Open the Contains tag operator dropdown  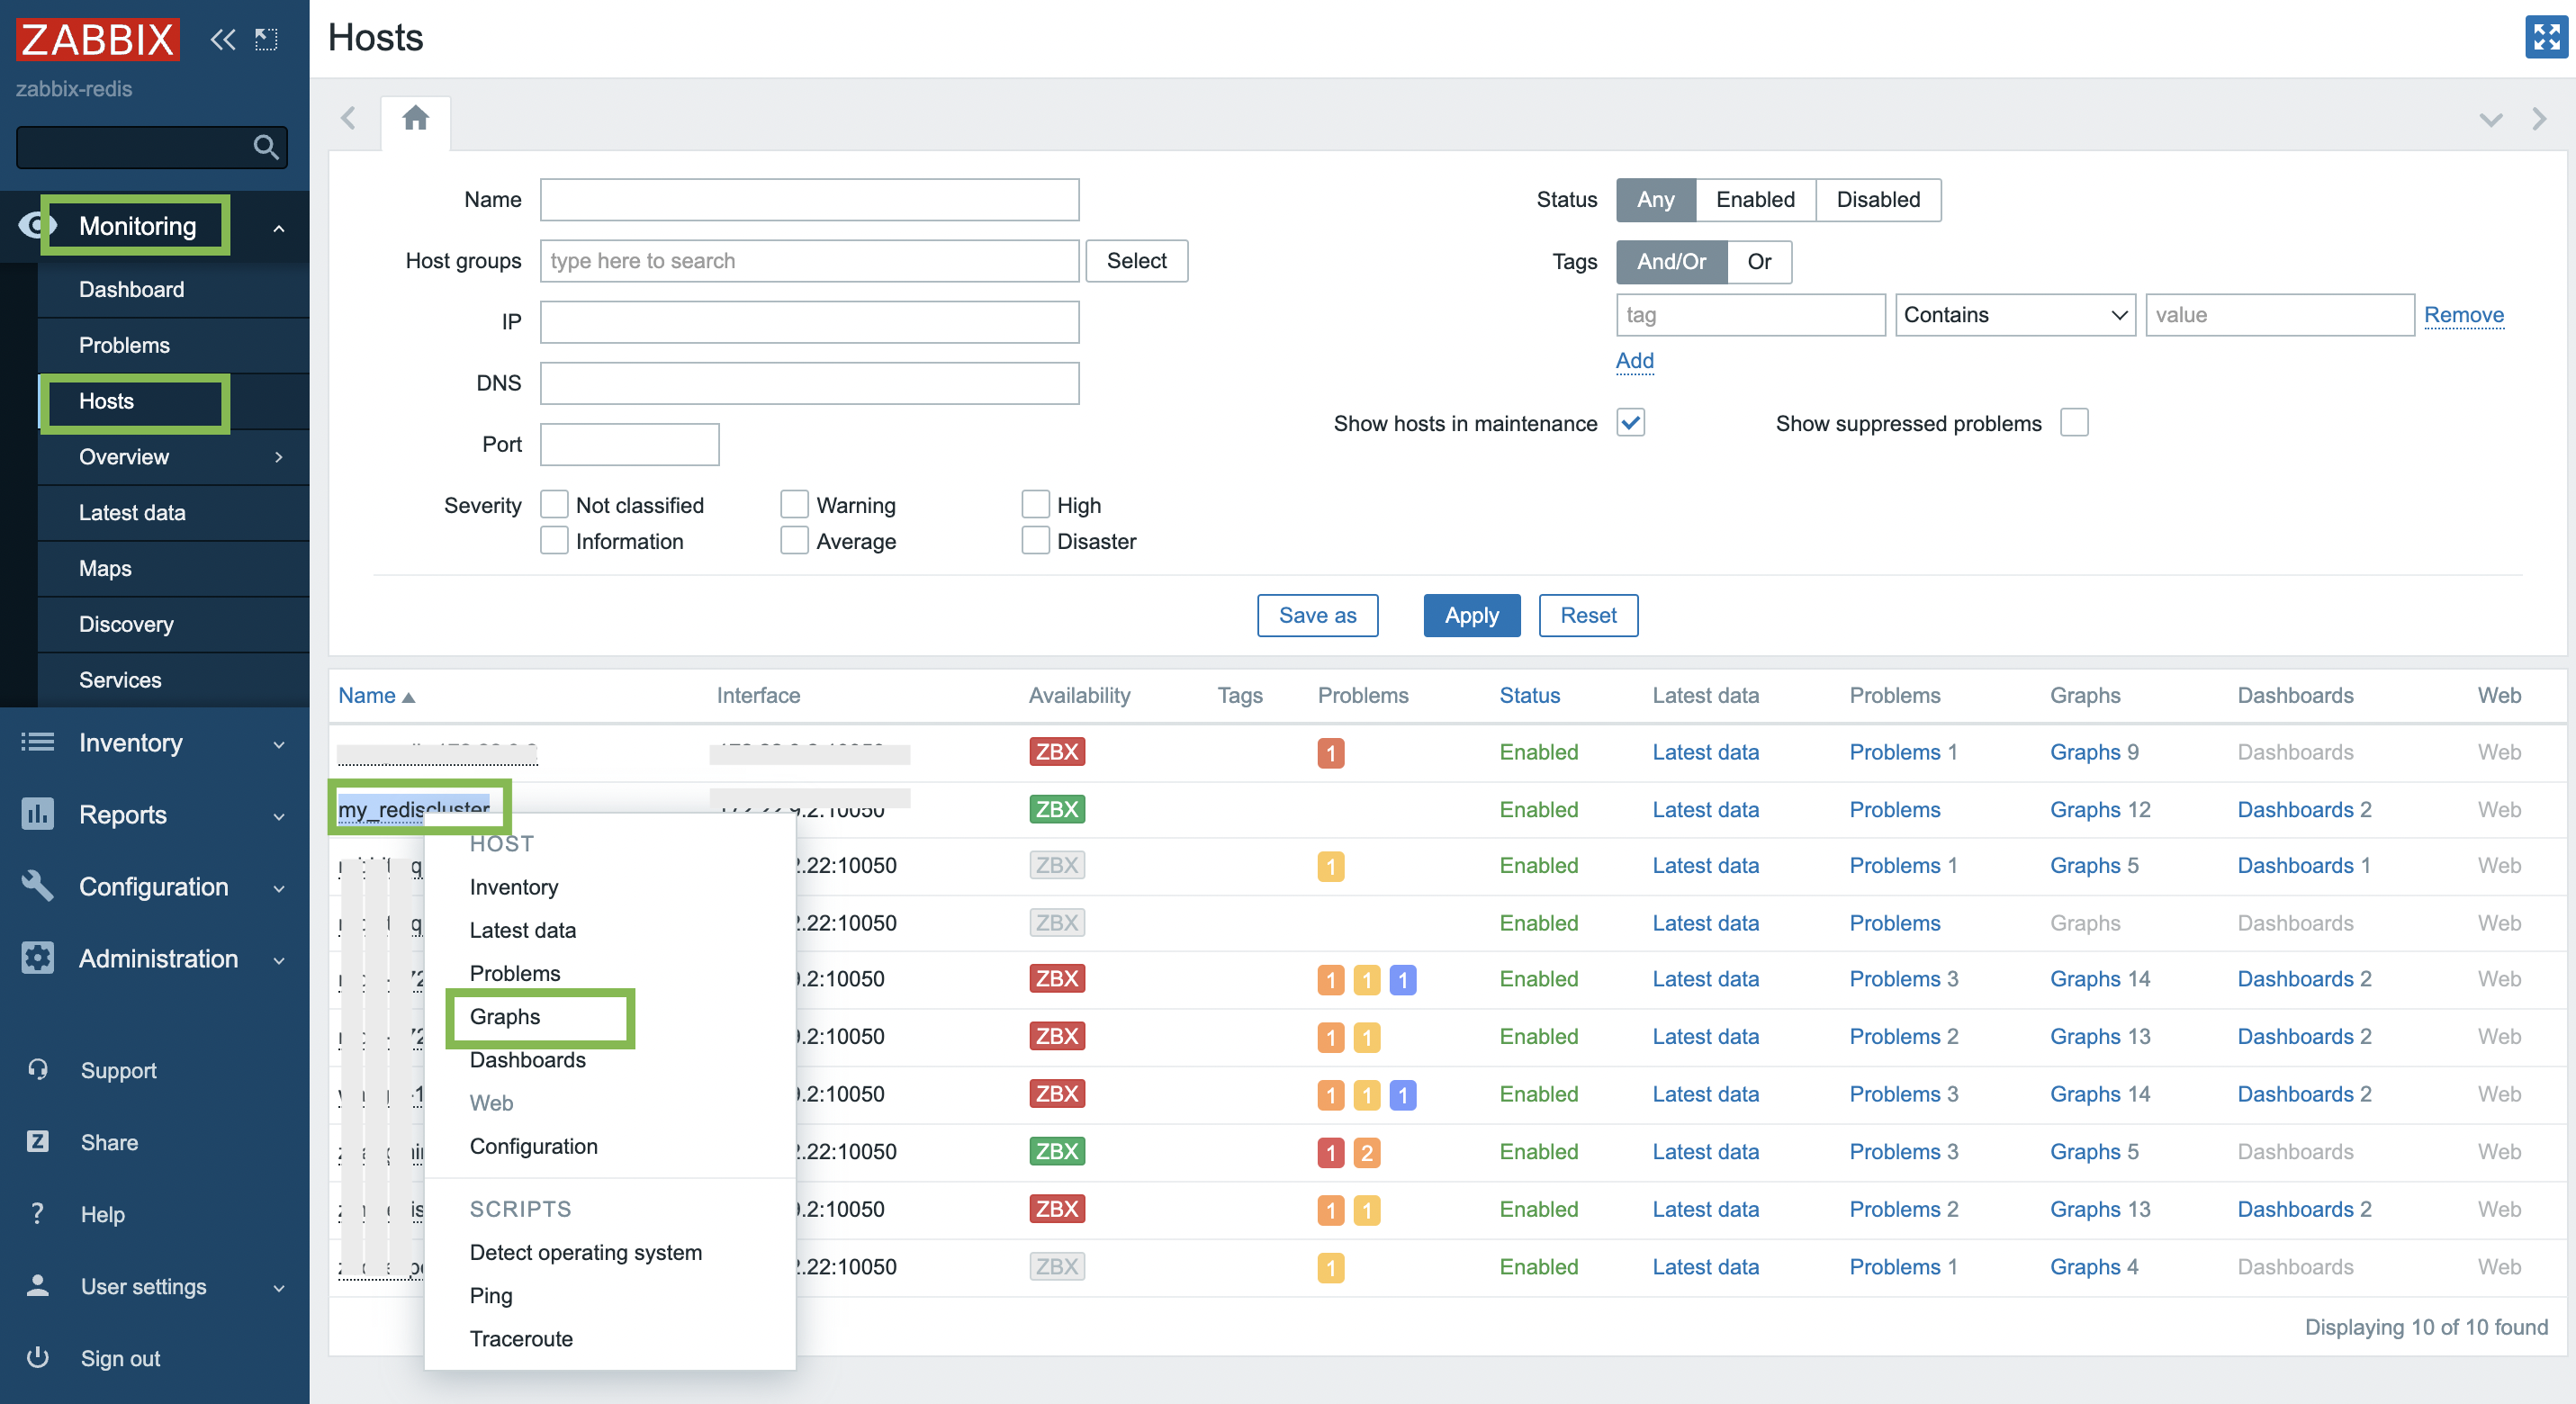[x=2013, y=315]
